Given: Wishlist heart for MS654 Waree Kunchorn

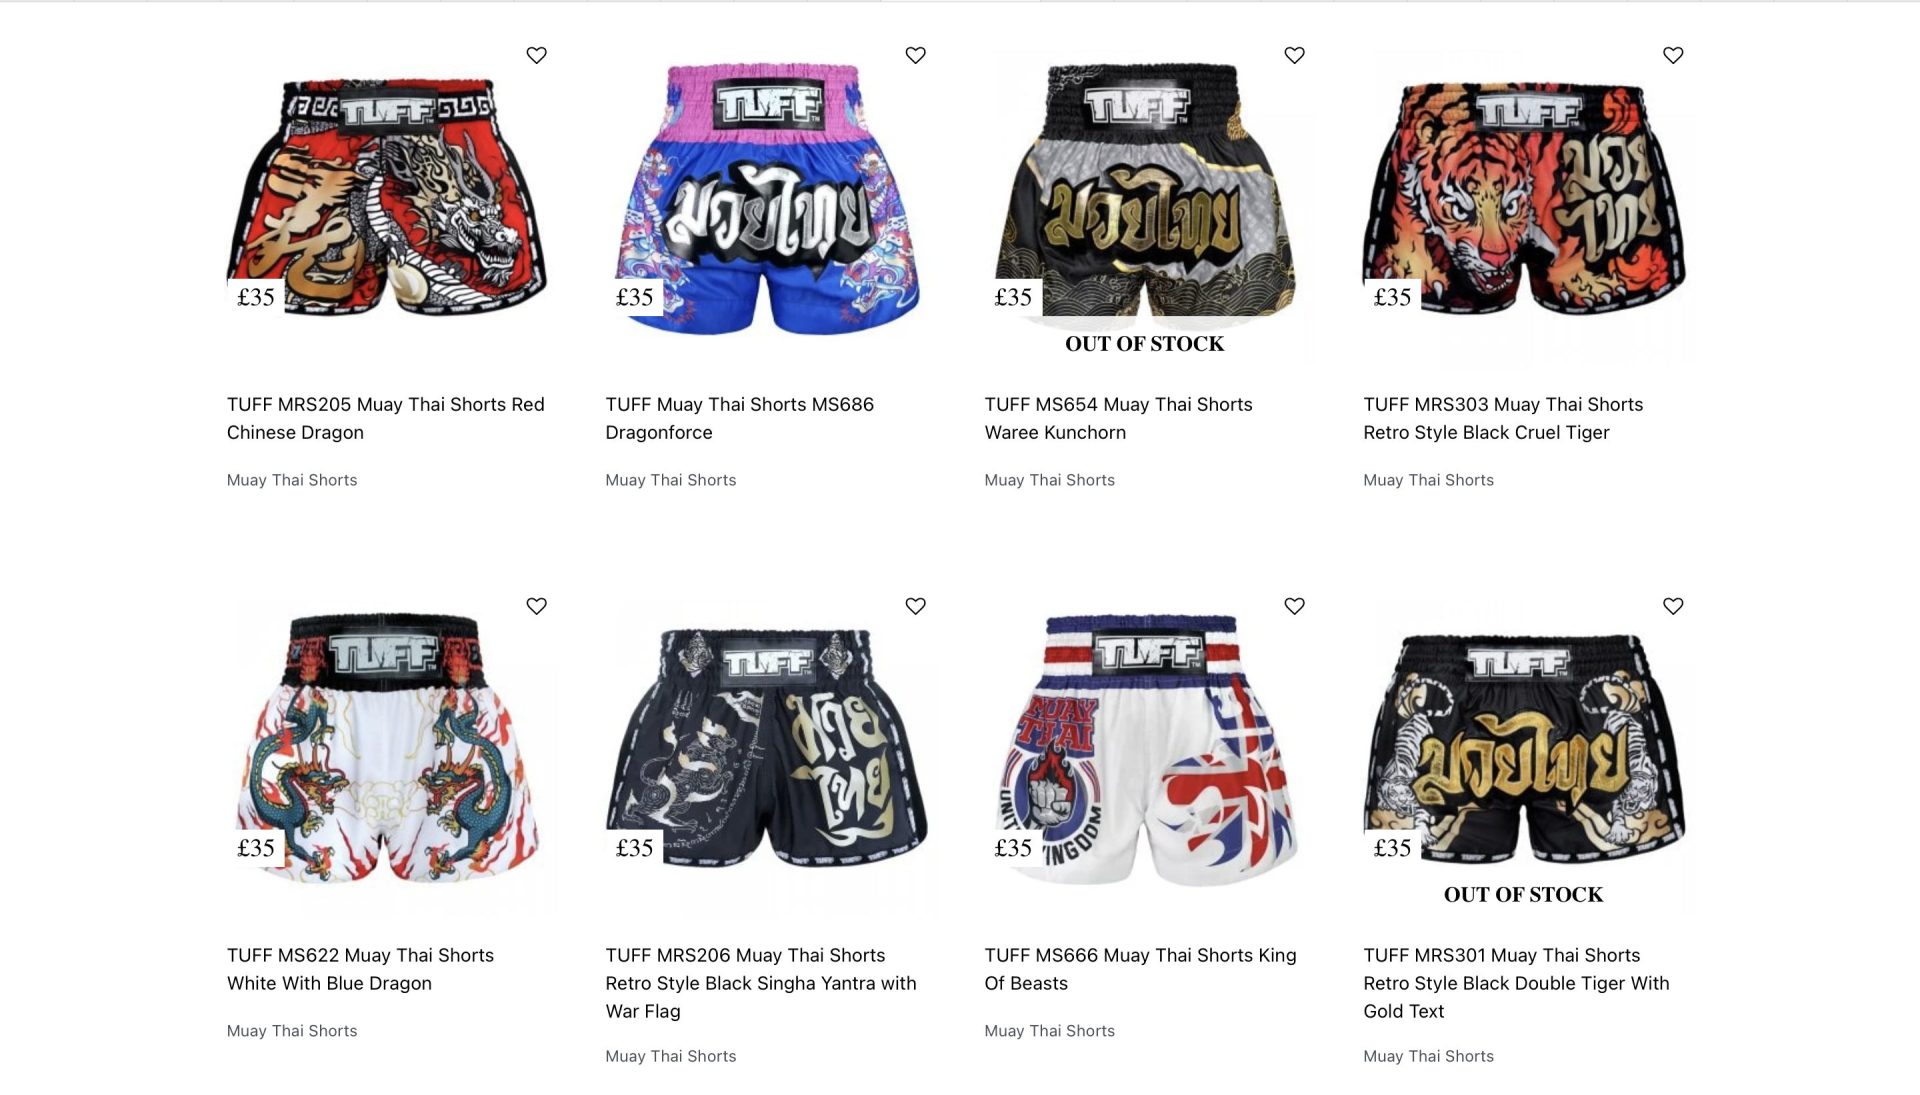Looking at the screenshot, I should (x=1294, y=55).
